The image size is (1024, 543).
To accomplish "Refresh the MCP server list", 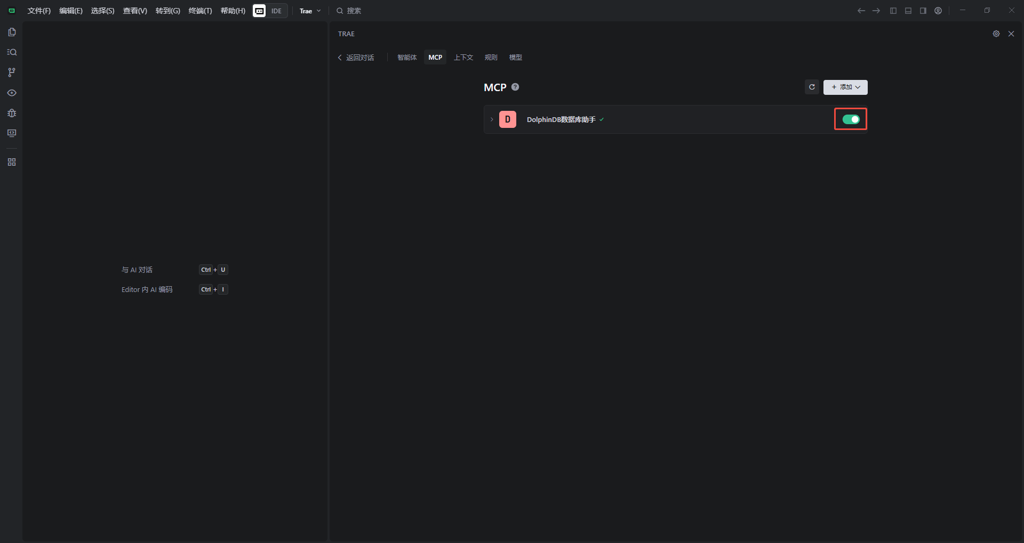I will 812,87.
